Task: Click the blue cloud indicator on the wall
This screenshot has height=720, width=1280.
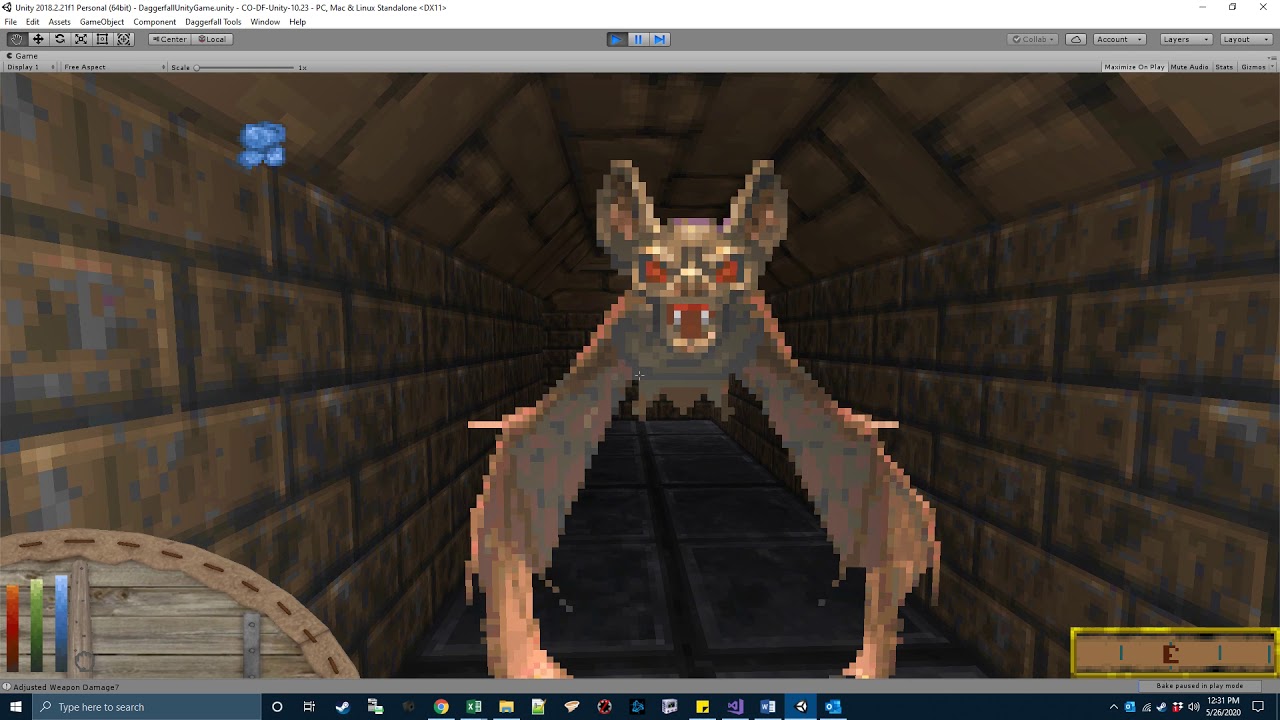Action: pos(263,144)
